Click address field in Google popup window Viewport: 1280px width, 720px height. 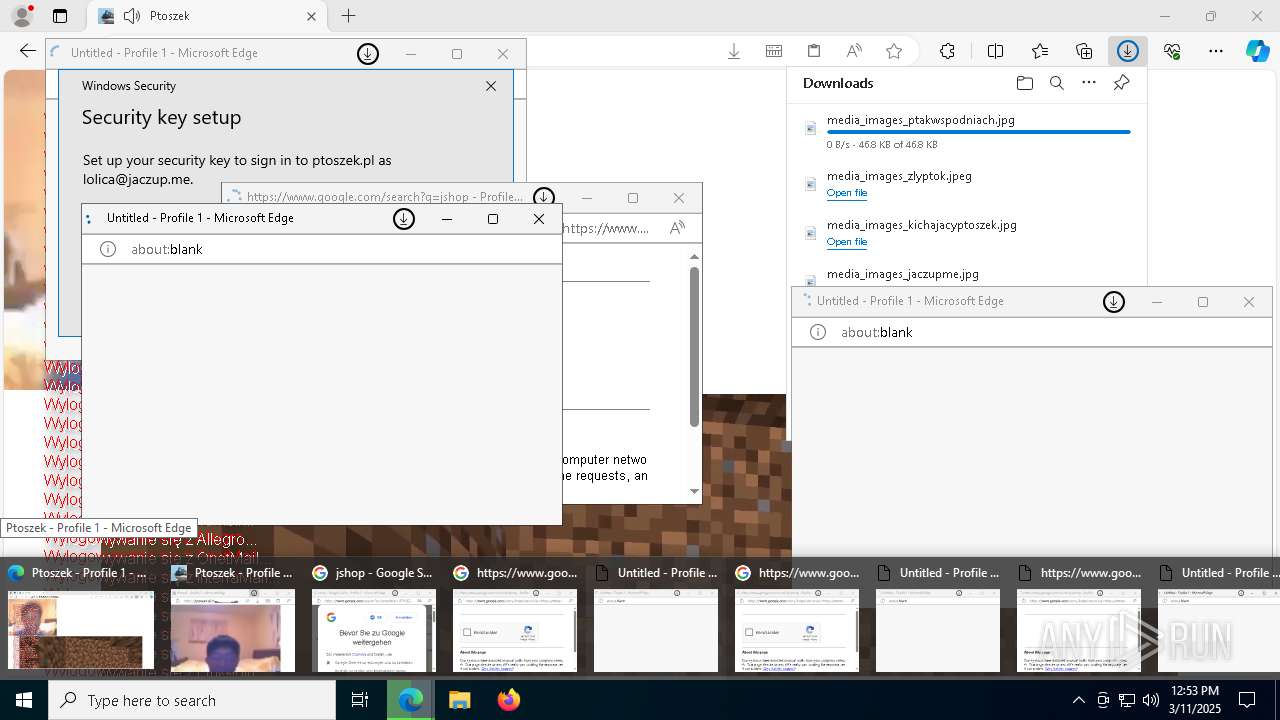coord(607,228)
